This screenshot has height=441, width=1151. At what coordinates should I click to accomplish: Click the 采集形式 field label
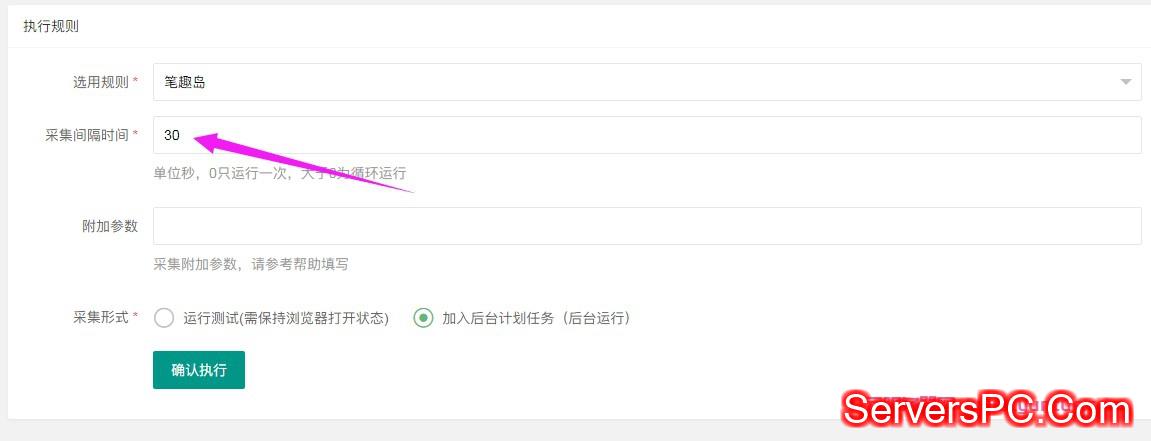click(x=101, y=318)
